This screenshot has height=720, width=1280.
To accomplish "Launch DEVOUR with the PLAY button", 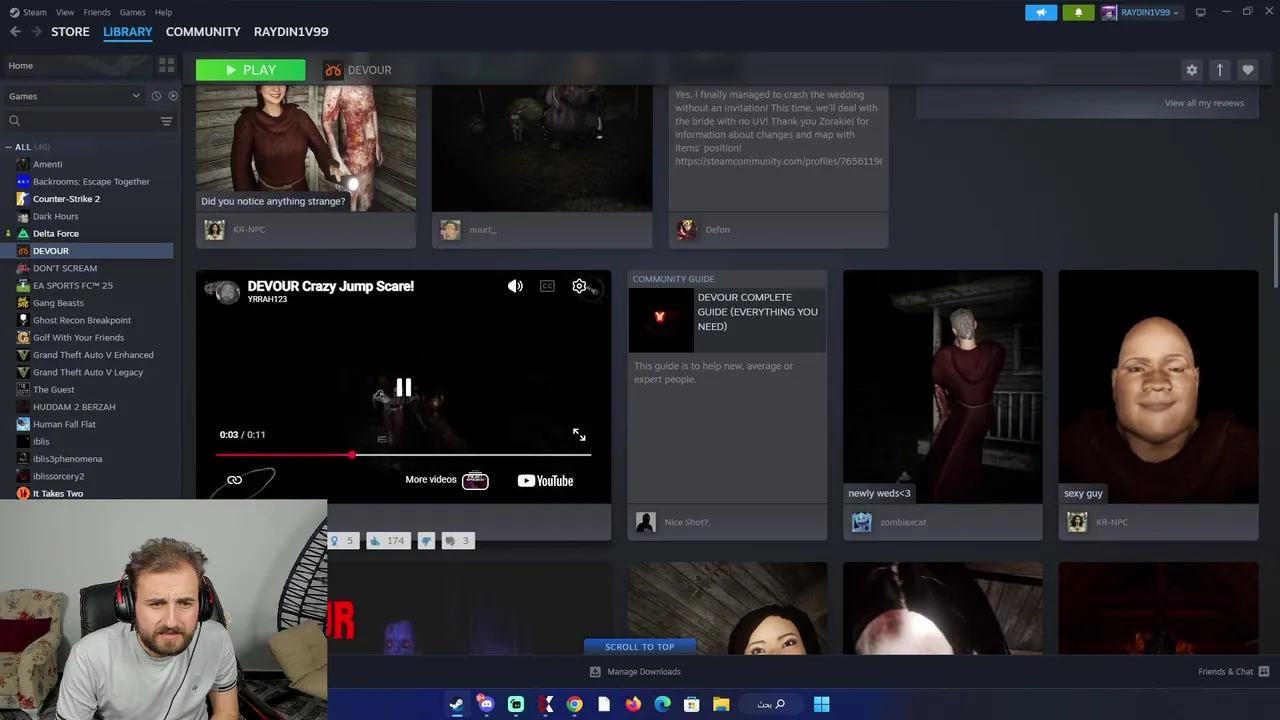I will tap(250, 70).
